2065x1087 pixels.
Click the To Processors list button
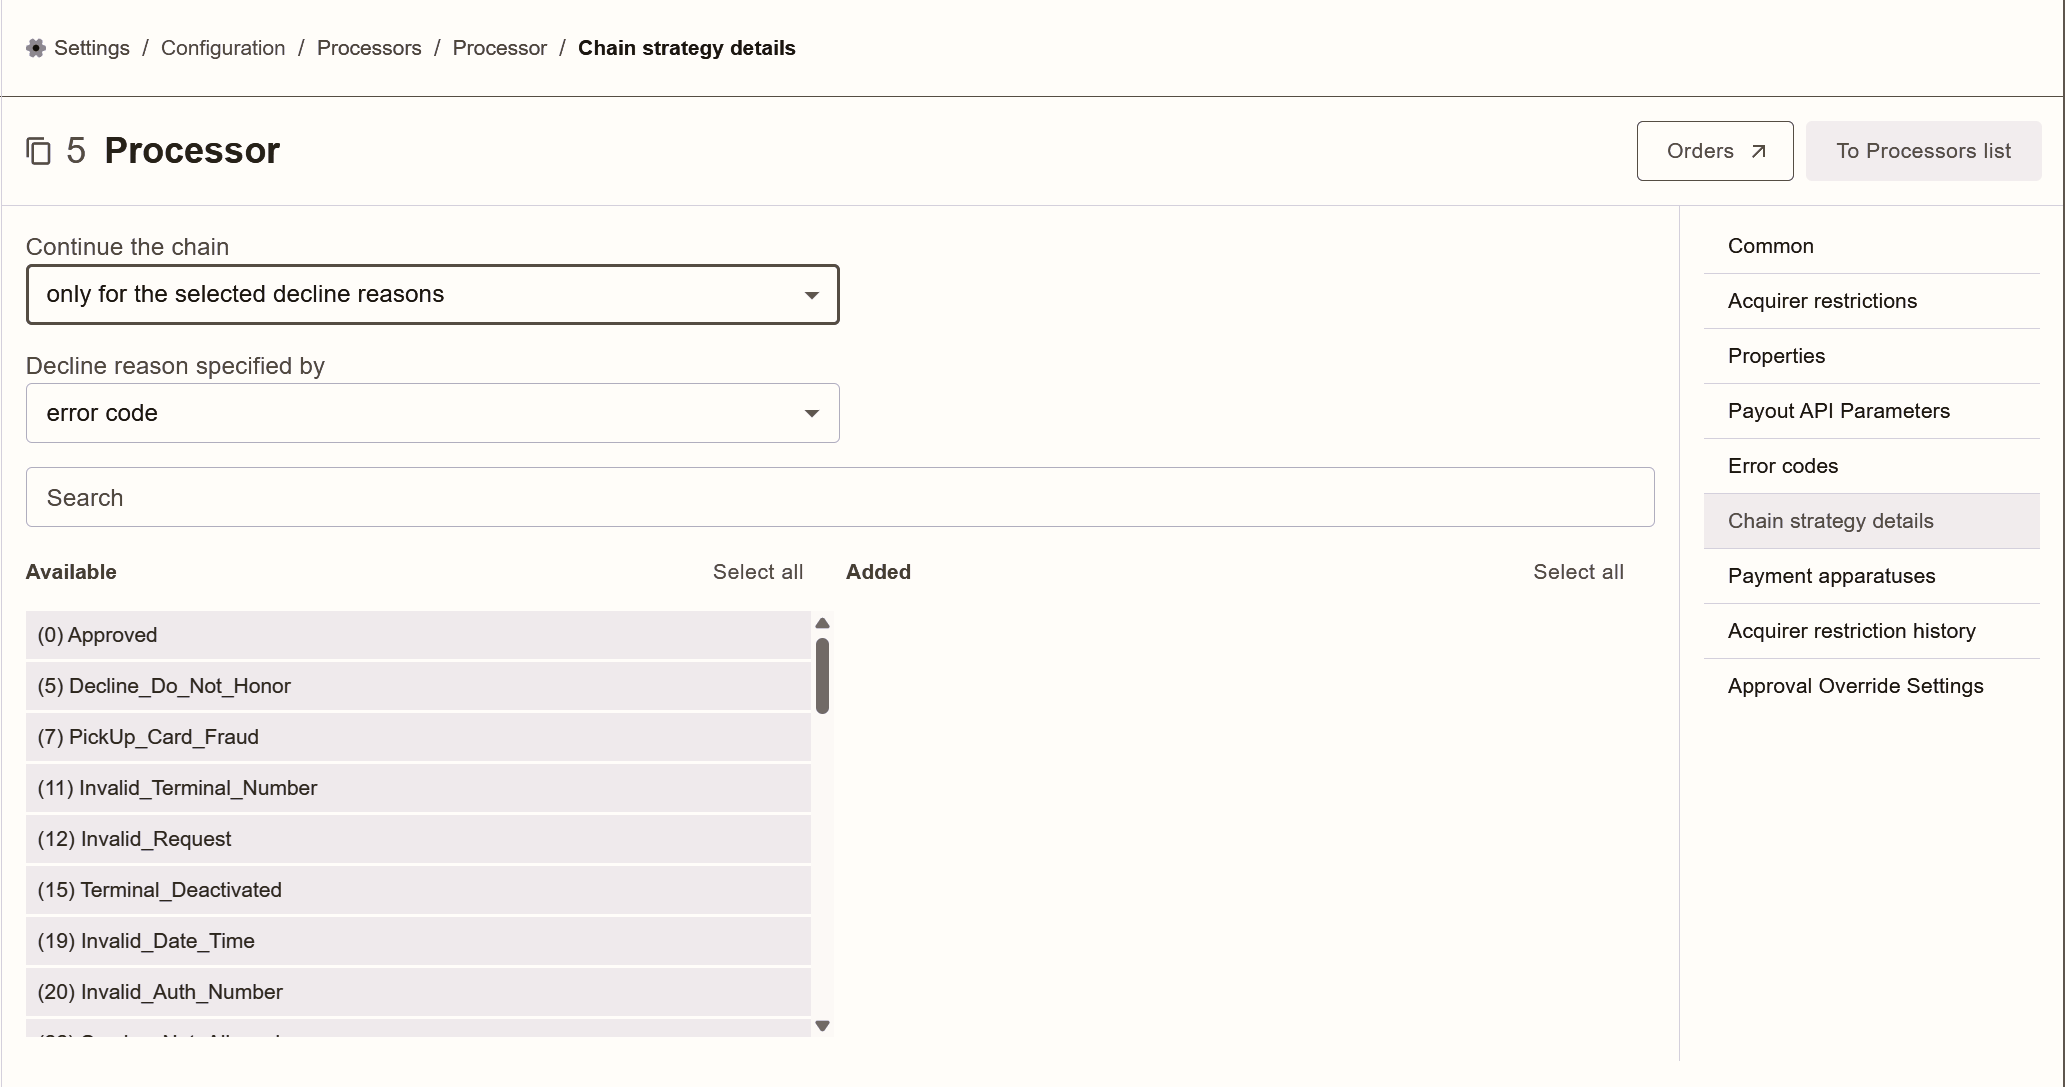click(x=1923, y=151)
